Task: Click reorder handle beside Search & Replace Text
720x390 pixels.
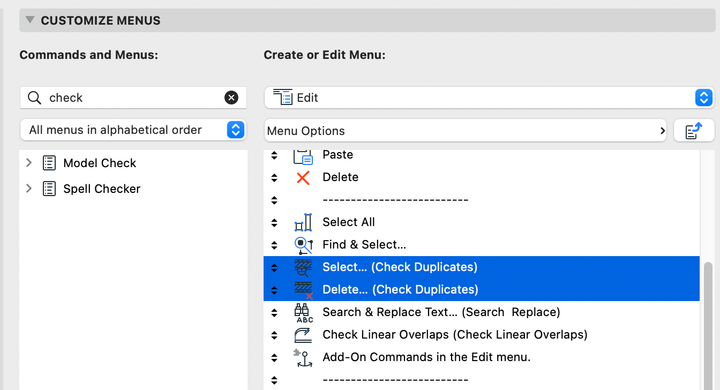Action: [x=274, y=313]
